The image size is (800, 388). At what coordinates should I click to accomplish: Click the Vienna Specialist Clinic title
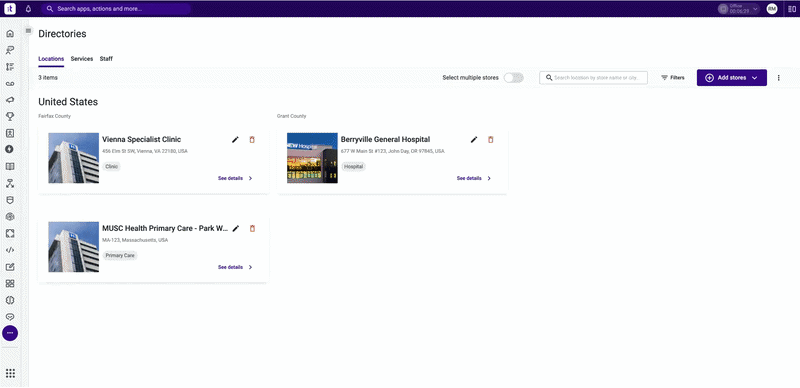pyautogui.click(x=141, y=139)
